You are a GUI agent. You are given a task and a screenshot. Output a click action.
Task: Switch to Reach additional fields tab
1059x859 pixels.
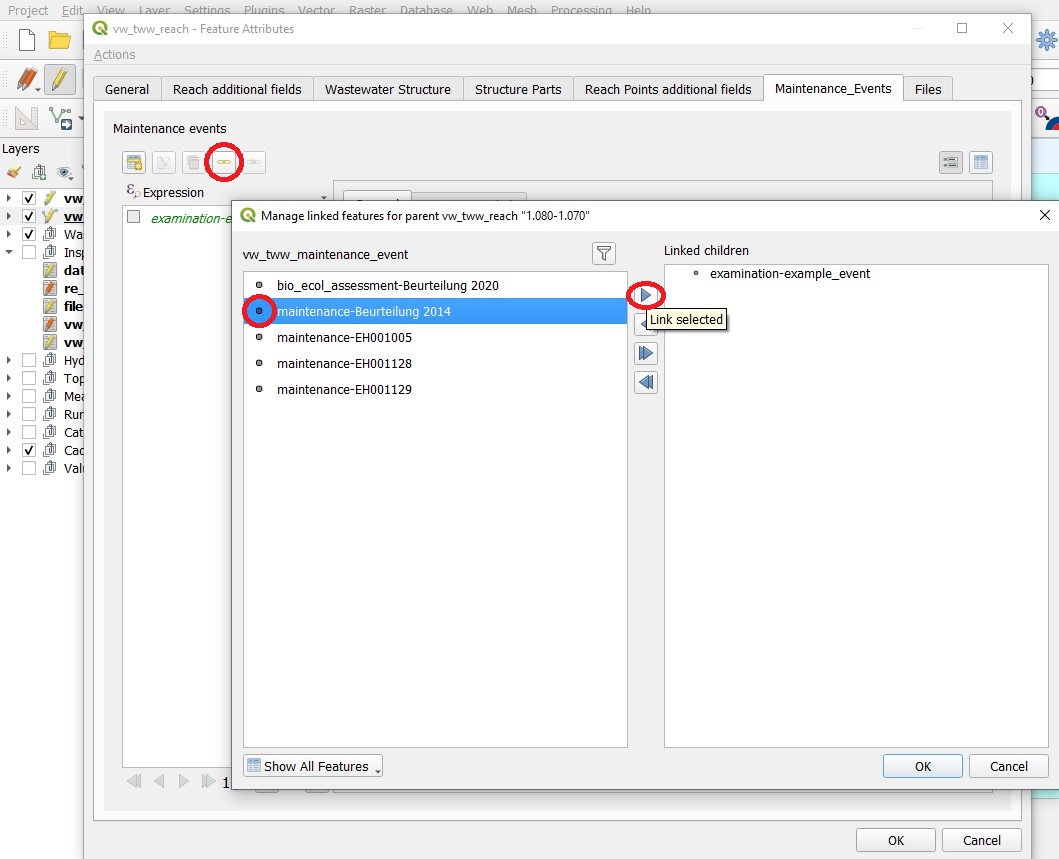(237, 89)
